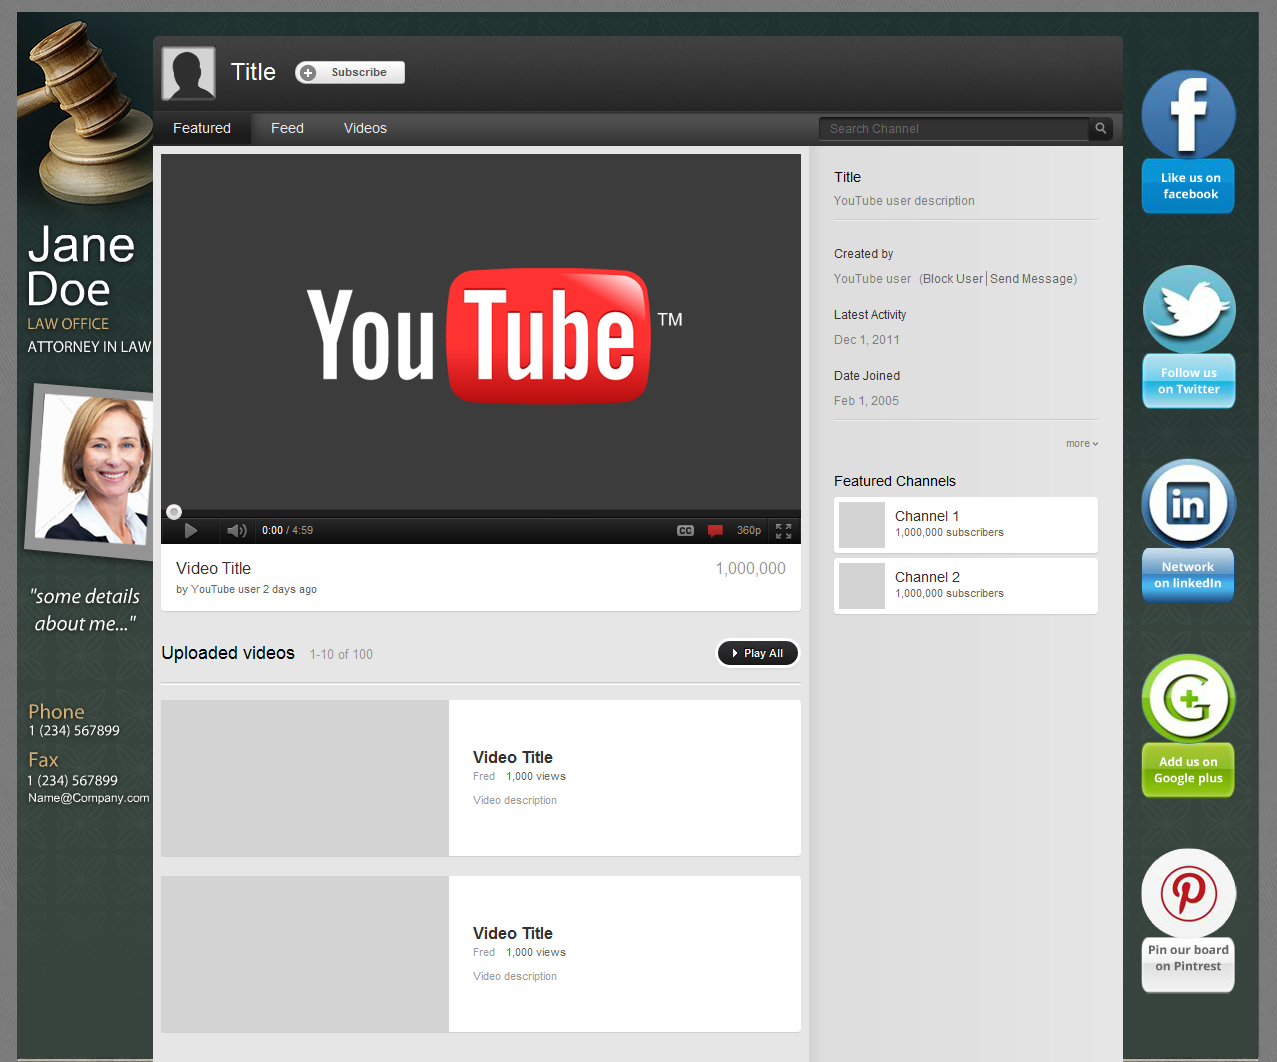
Task: Click the Twitter bird icon
Action: [1188, 310]
